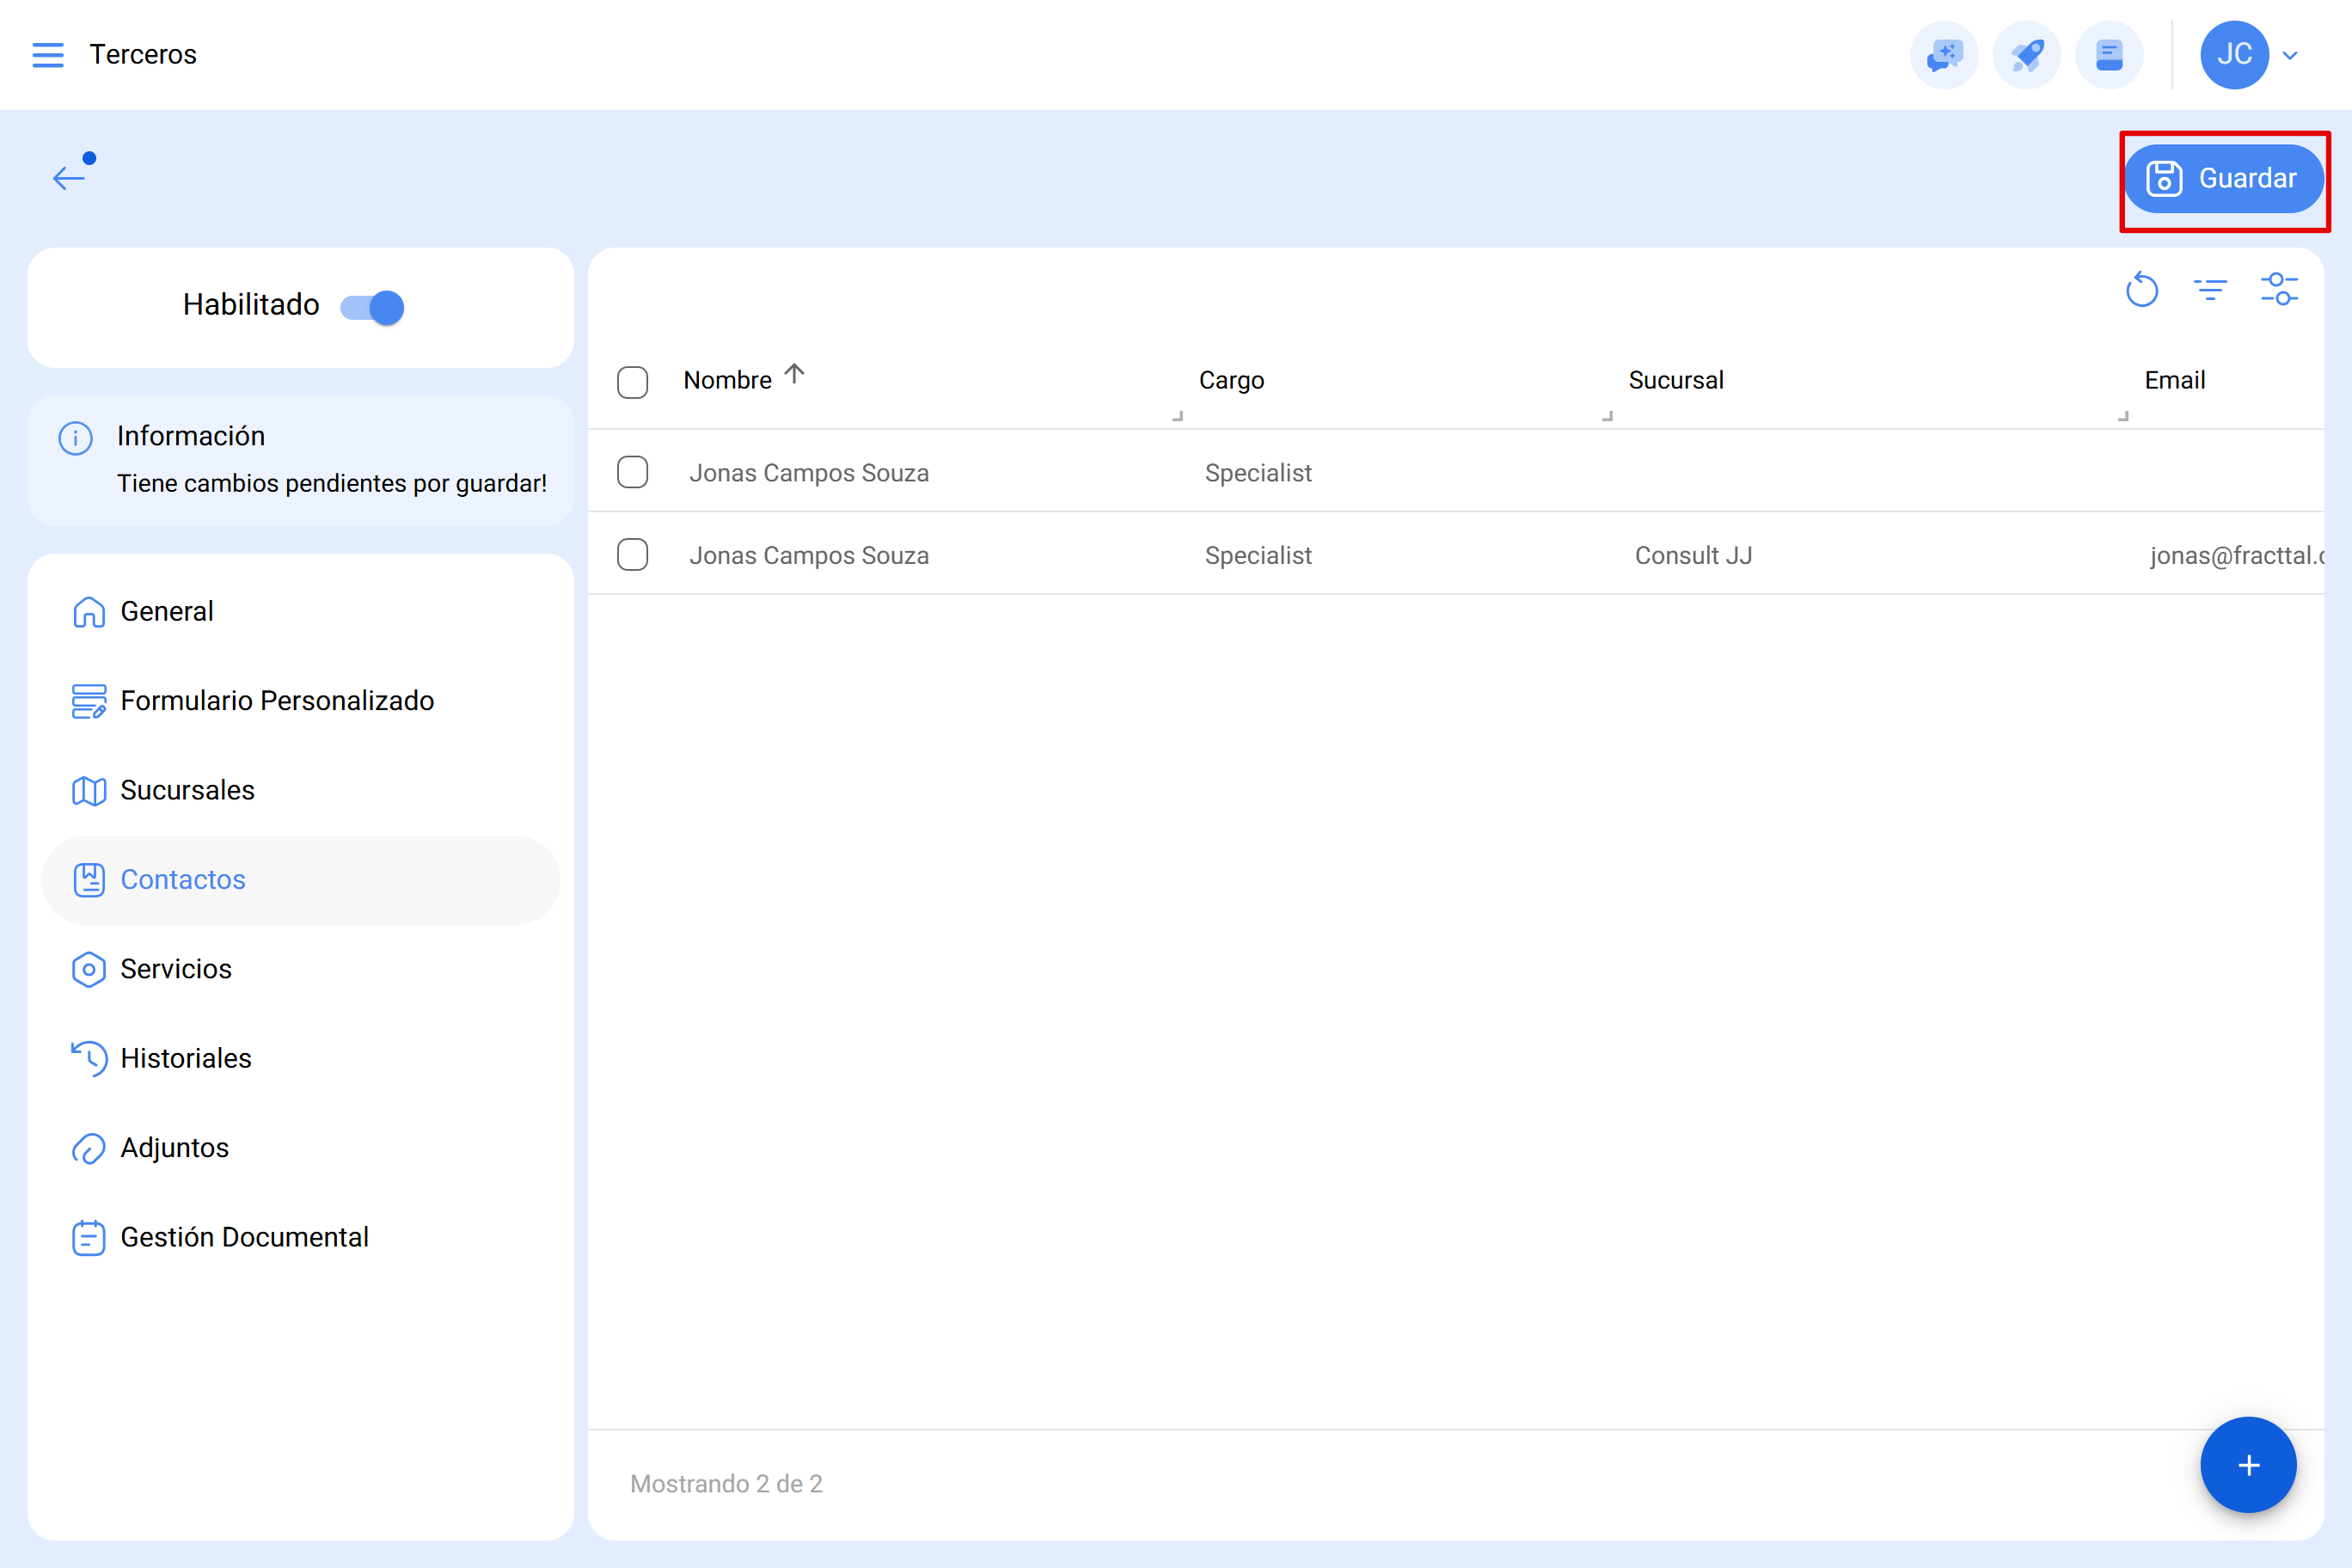
Task: Click the Guardar save button
Action: click(x=2223, y=179)
